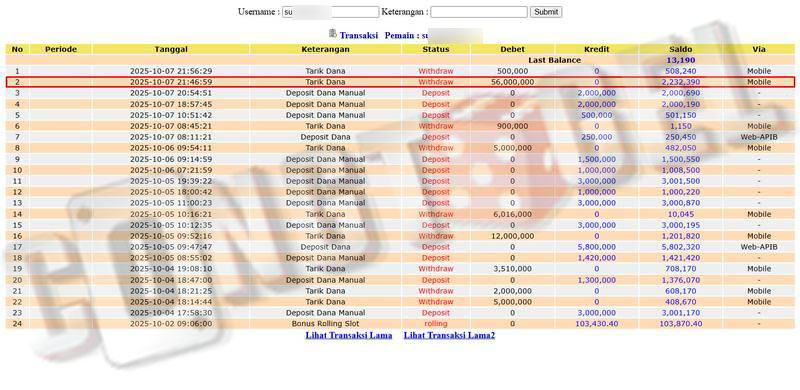Click the Bonus Rolling Slot entry
The width and height of the screenshot is (800, 390).
(326, 324)
